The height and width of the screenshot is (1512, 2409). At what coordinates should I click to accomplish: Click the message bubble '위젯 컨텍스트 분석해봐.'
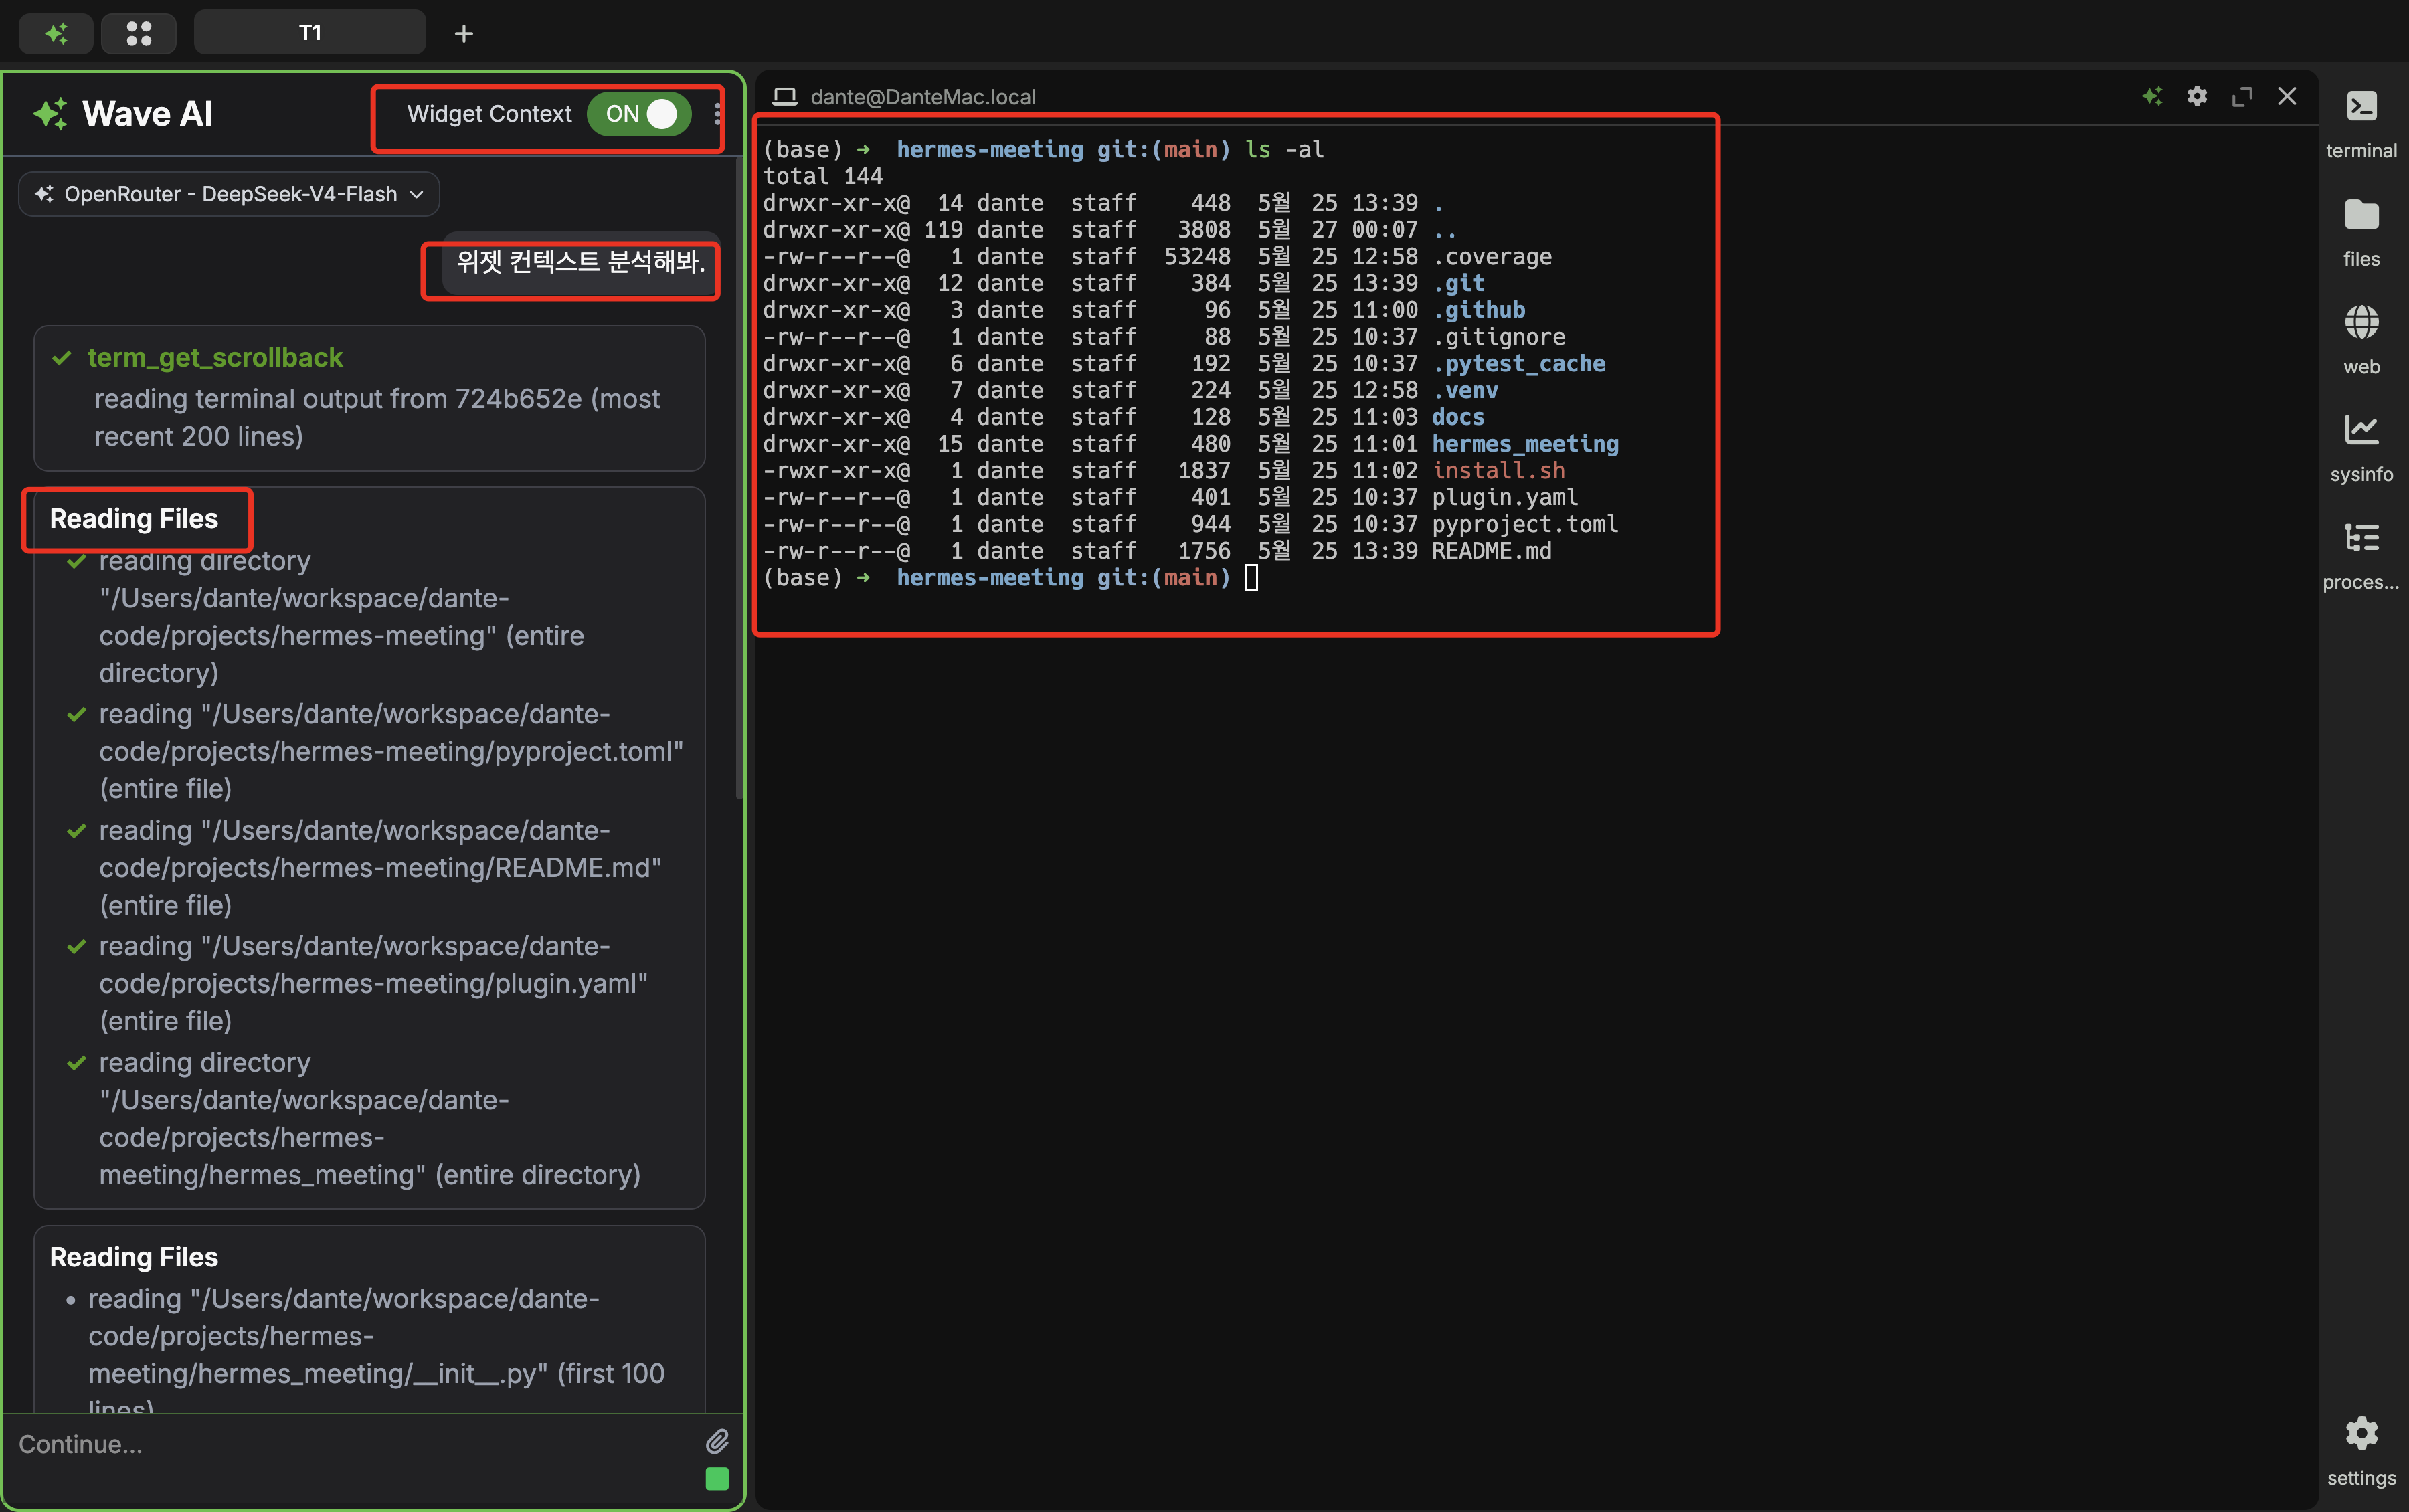(580, 262)
